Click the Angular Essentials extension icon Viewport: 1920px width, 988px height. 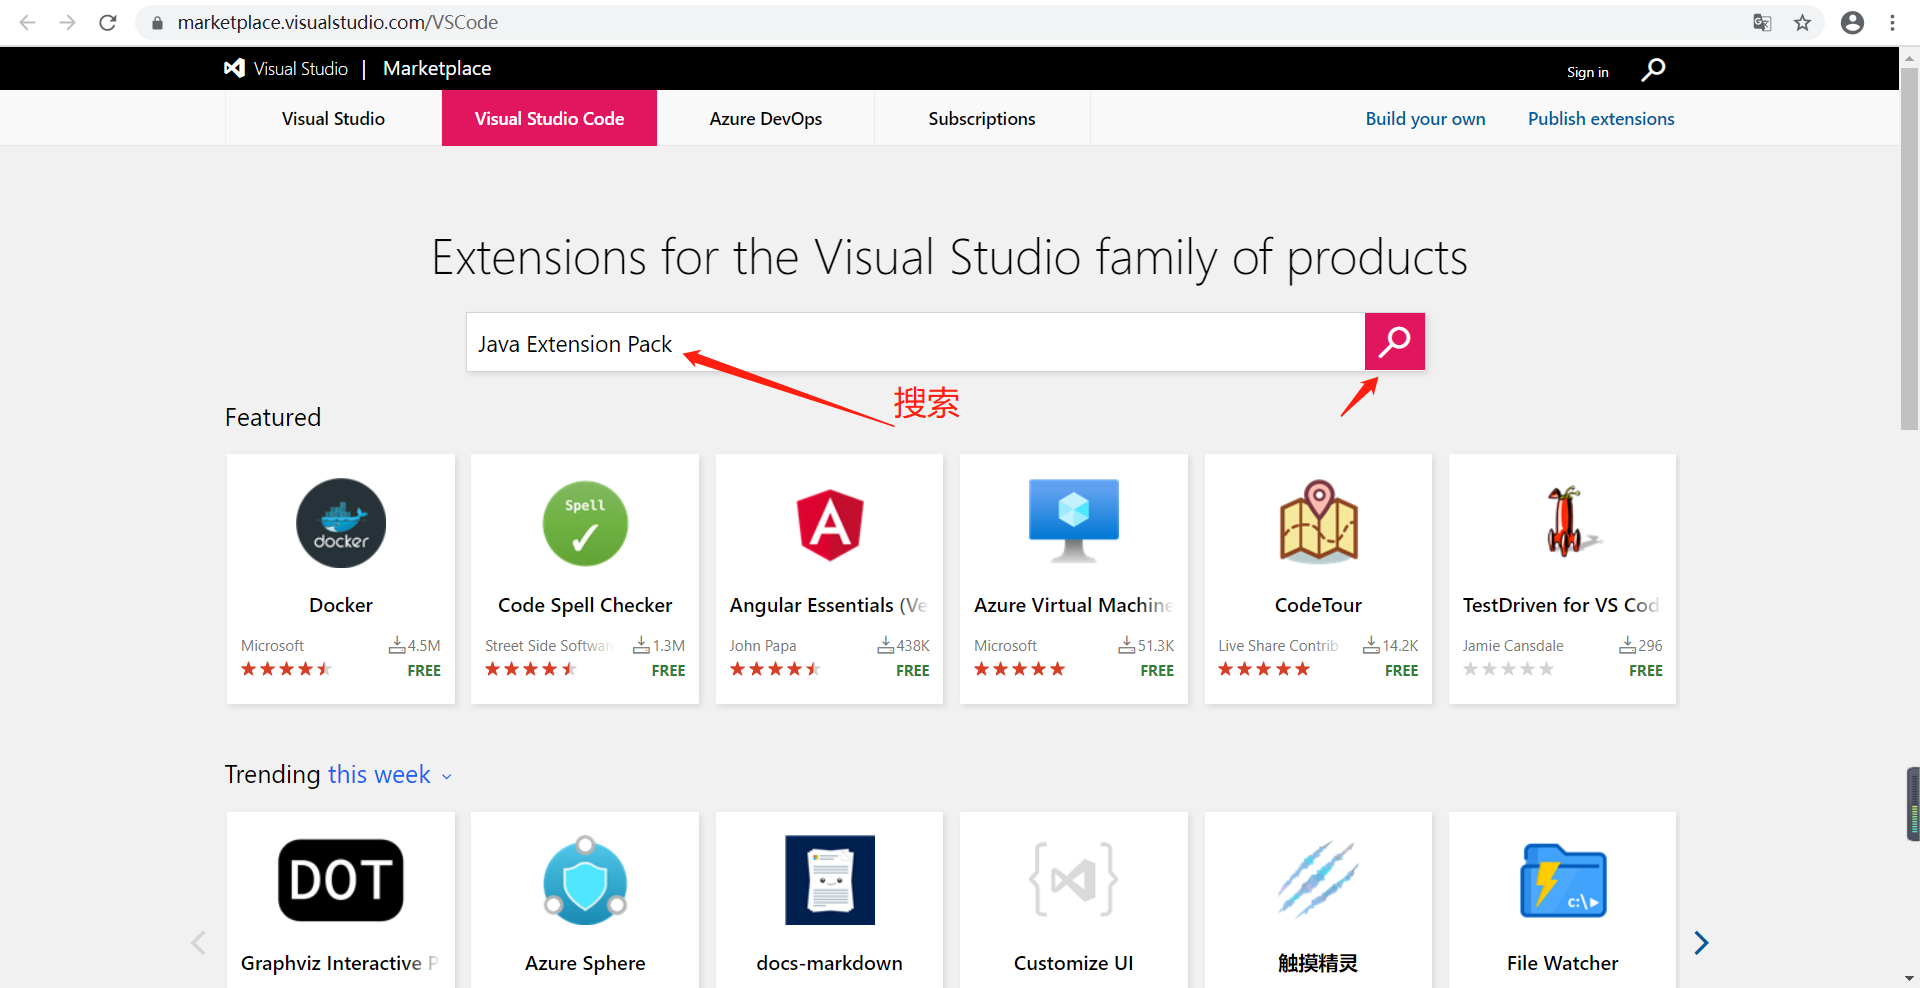pyautogui.click(x=829, y=522)
